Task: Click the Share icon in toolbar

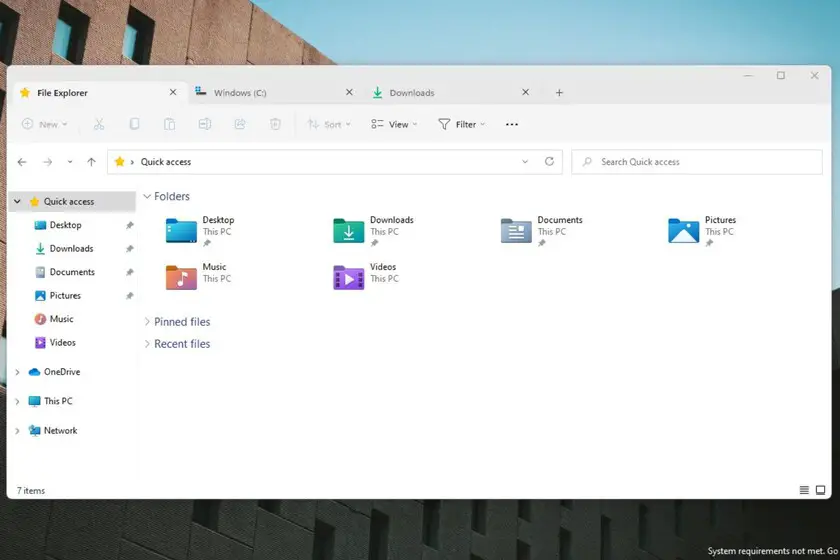Action: coord(240,124)
